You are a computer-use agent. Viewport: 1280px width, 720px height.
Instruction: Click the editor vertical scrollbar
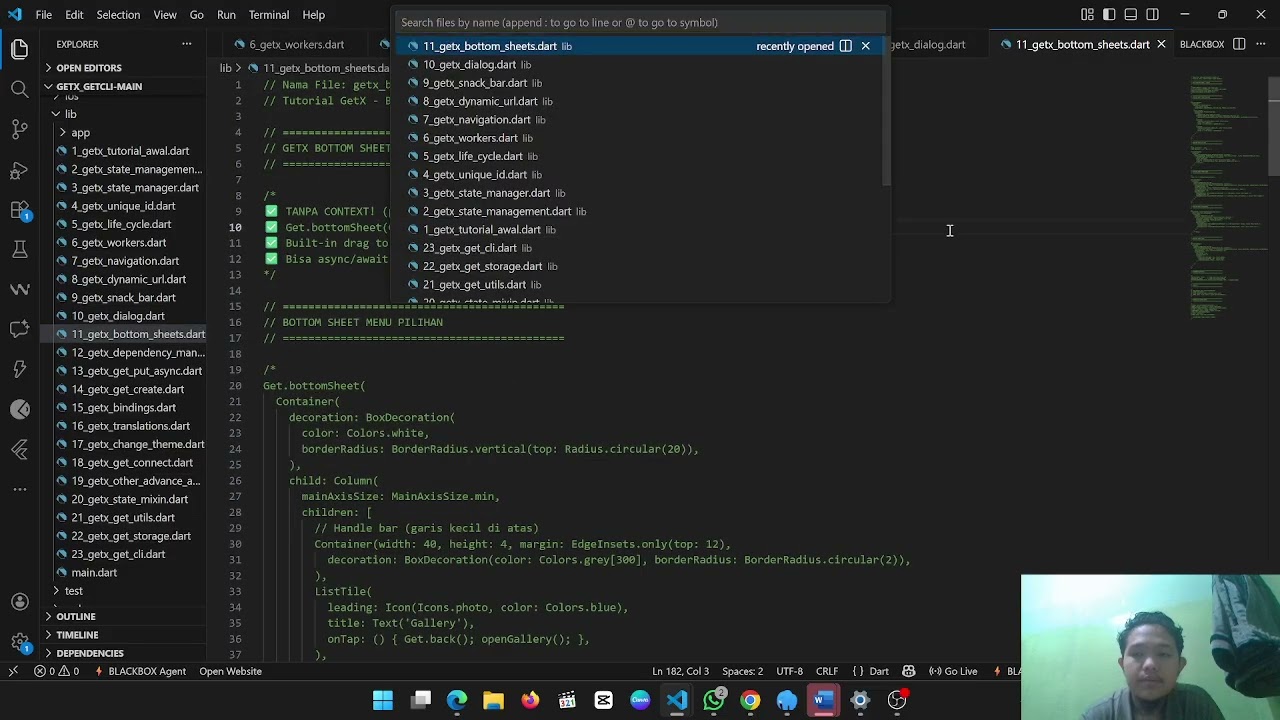pyautogui.click(x=1274, y=125)
